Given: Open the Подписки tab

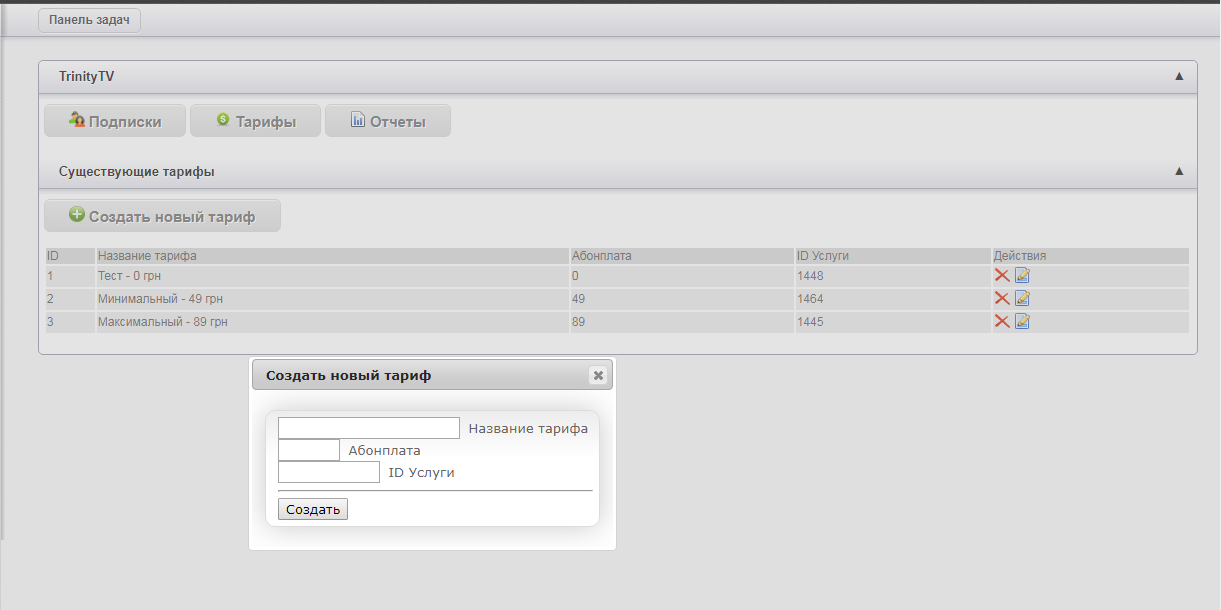Looking at the screenshot, I should [x=116, y=121].
